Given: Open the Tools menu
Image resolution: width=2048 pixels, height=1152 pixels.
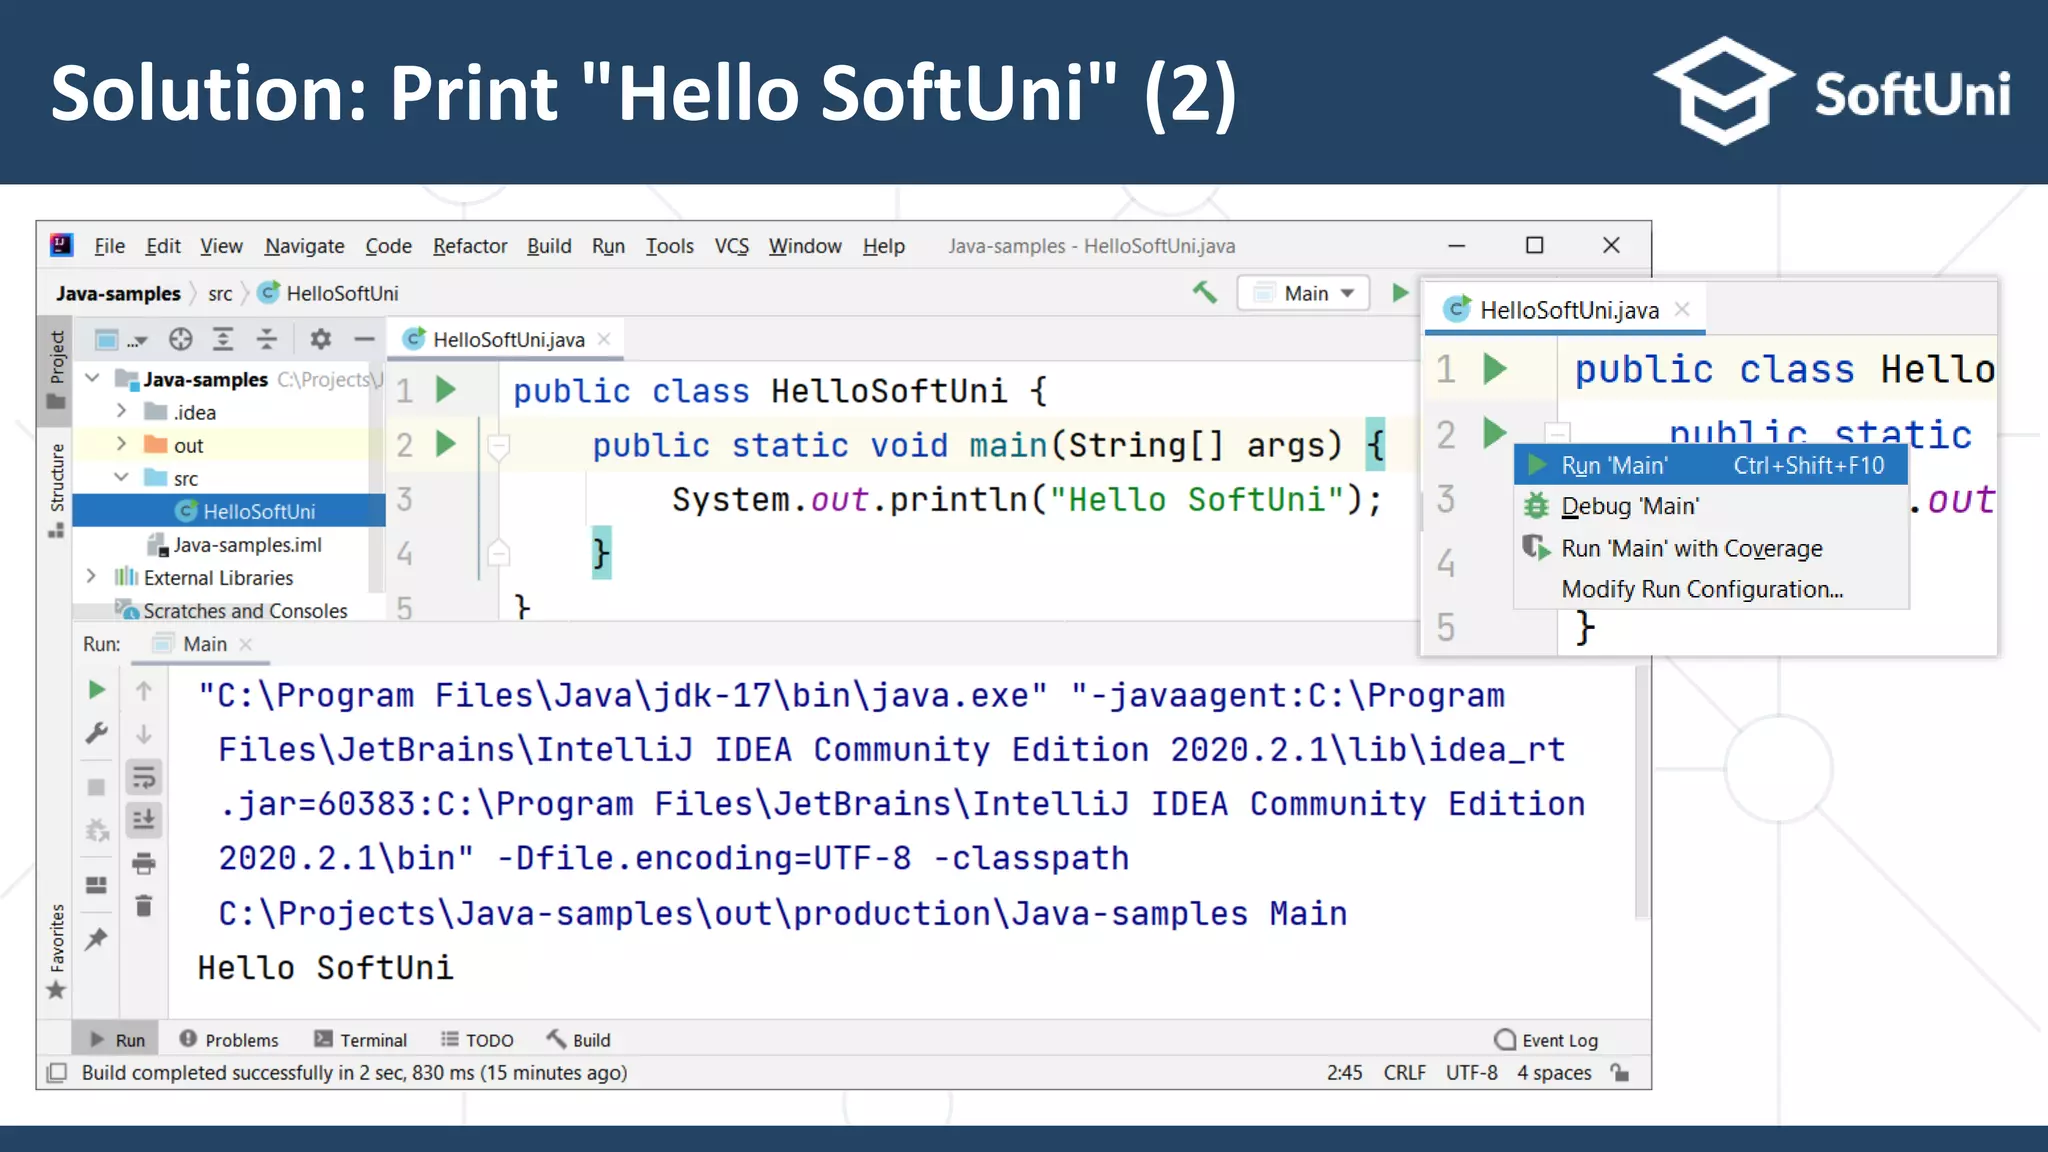Looking at the screenshot, I should tap(669, 246).
